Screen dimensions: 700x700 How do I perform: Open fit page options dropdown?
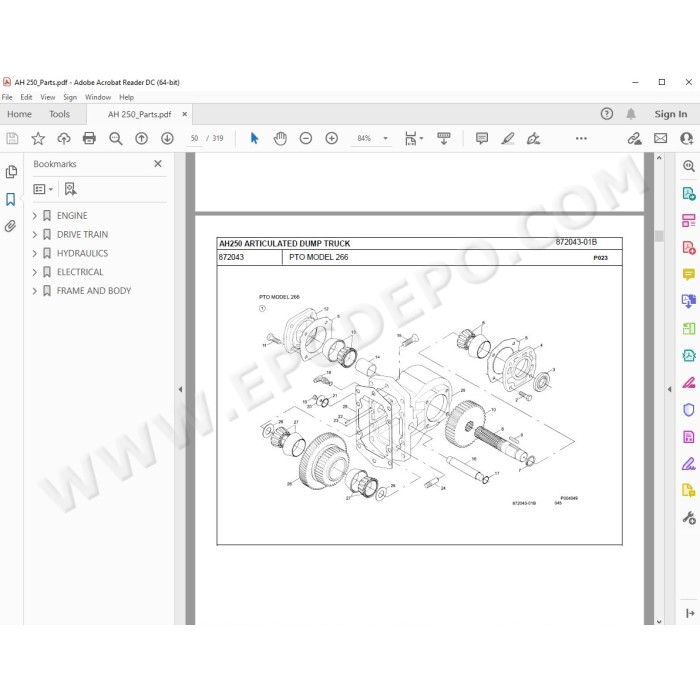point(413,138)
